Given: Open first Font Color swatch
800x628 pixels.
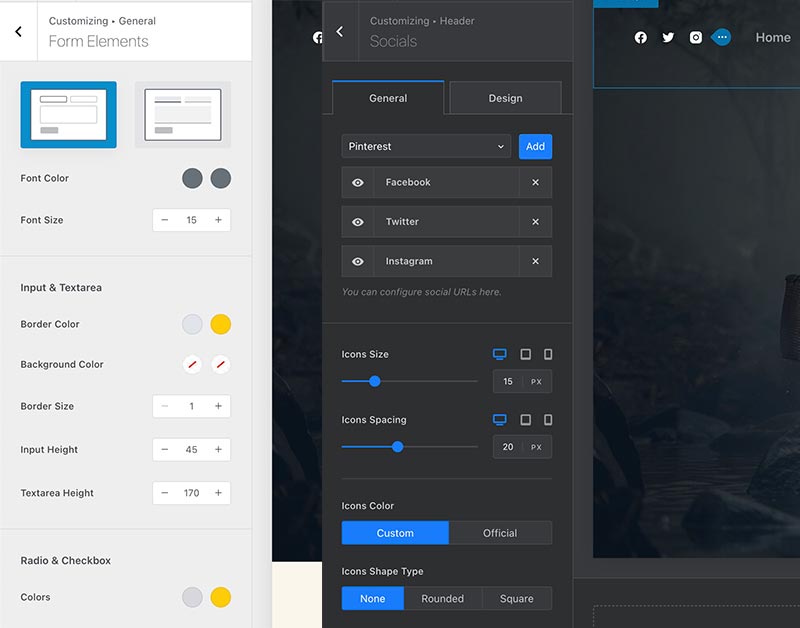Looking at the screenshot, I should click(x=192, y=179).
